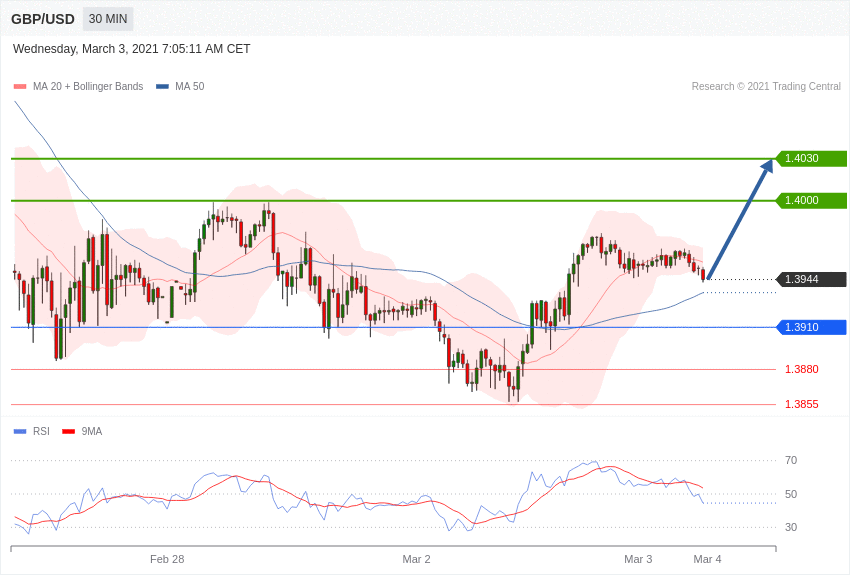
Task: Click the GBP/USD pair title
Action: coord(43,19)
